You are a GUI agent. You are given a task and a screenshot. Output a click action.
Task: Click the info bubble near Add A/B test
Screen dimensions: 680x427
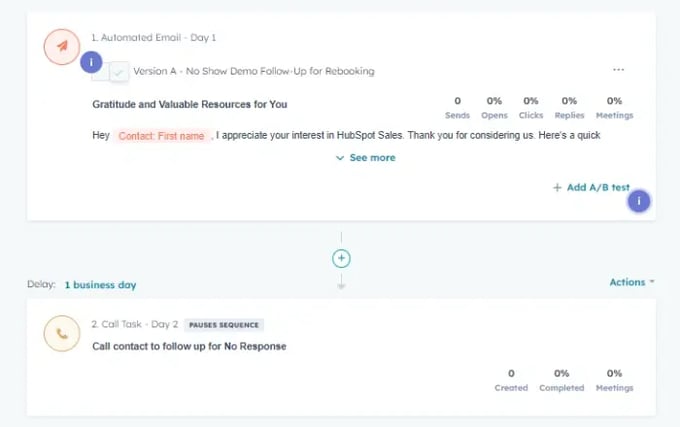coord(638,201)
